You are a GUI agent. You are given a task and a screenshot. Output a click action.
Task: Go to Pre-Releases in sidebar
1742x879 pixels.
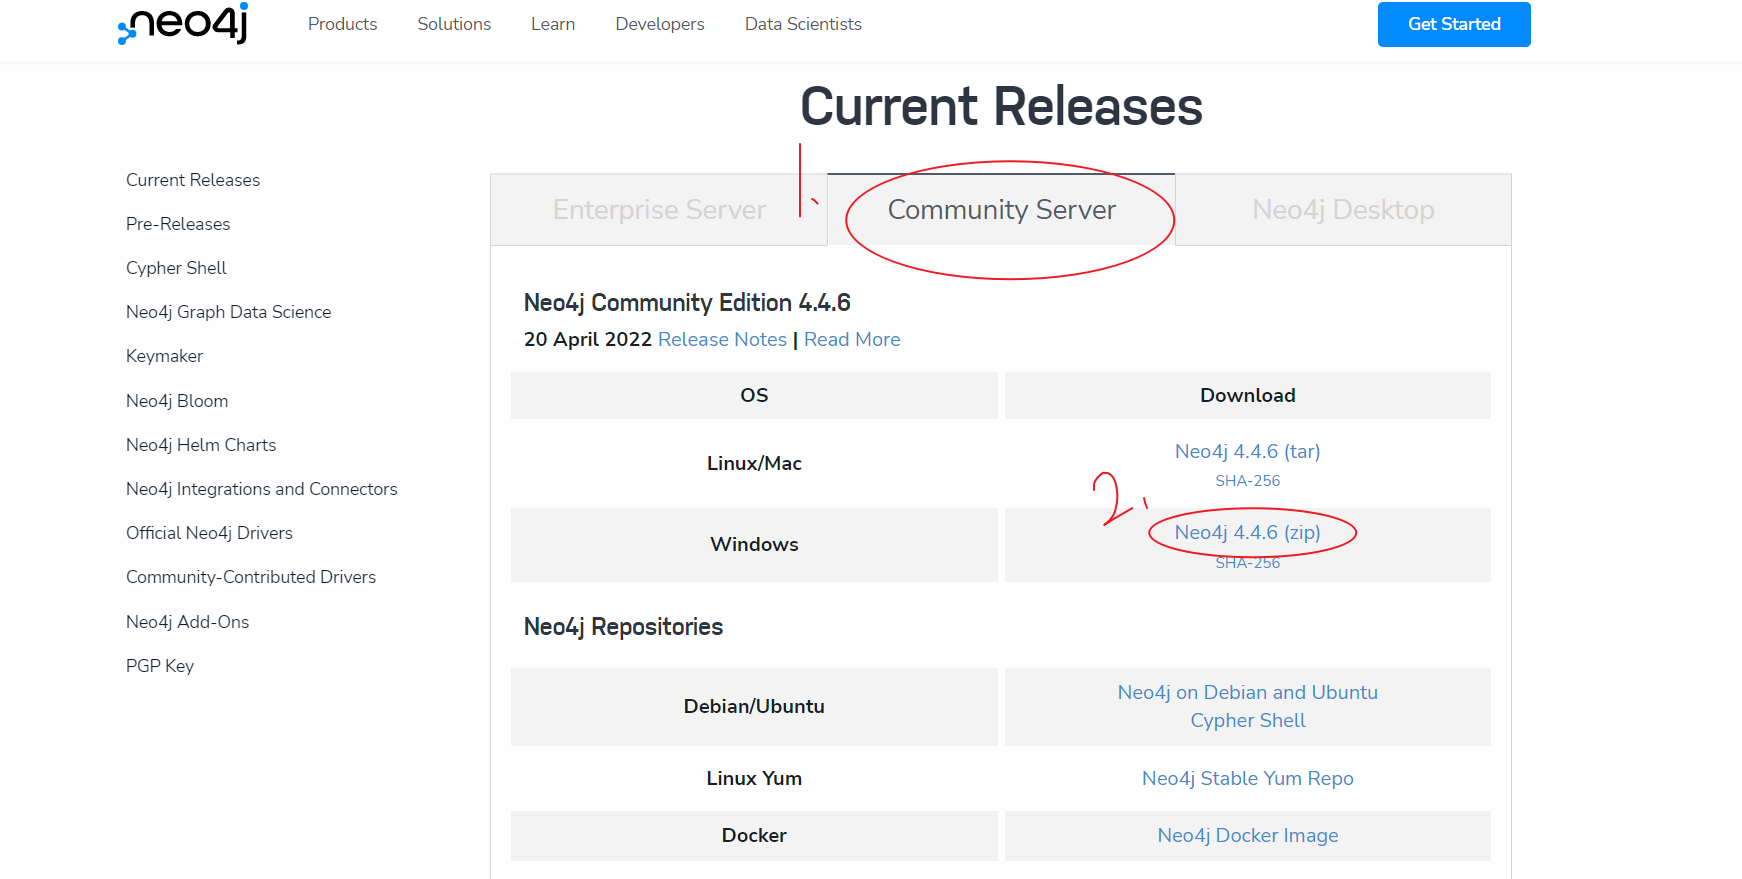178,224
